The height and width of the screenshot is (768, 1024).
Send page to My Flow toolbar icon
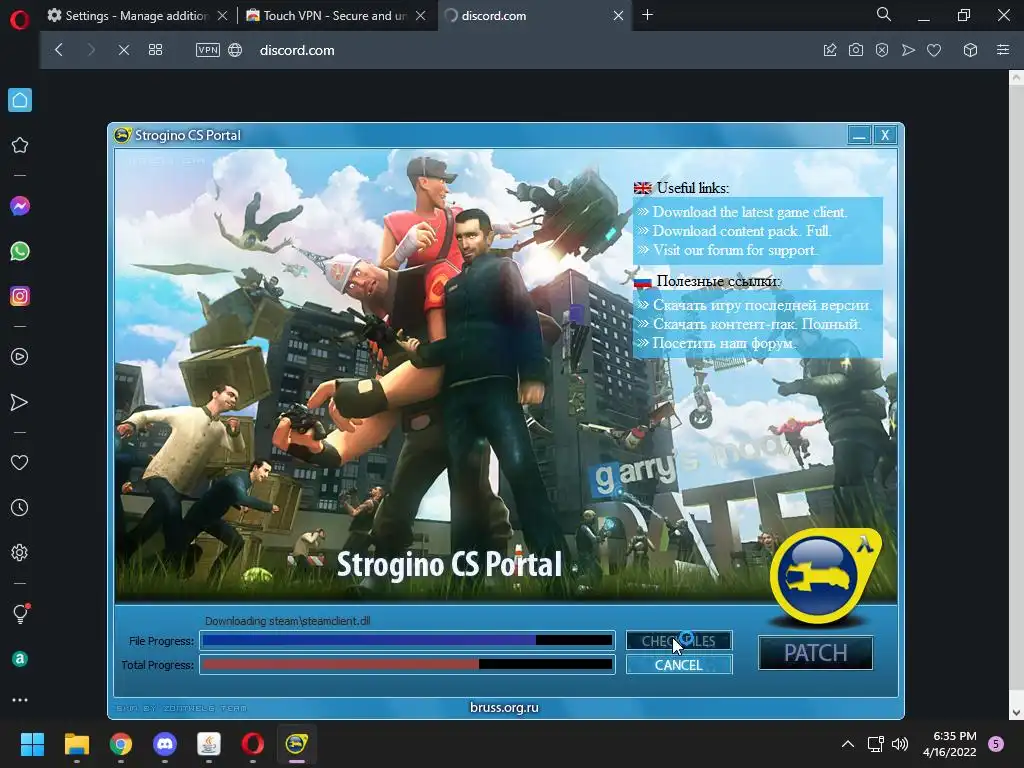(x=908, y=50)
